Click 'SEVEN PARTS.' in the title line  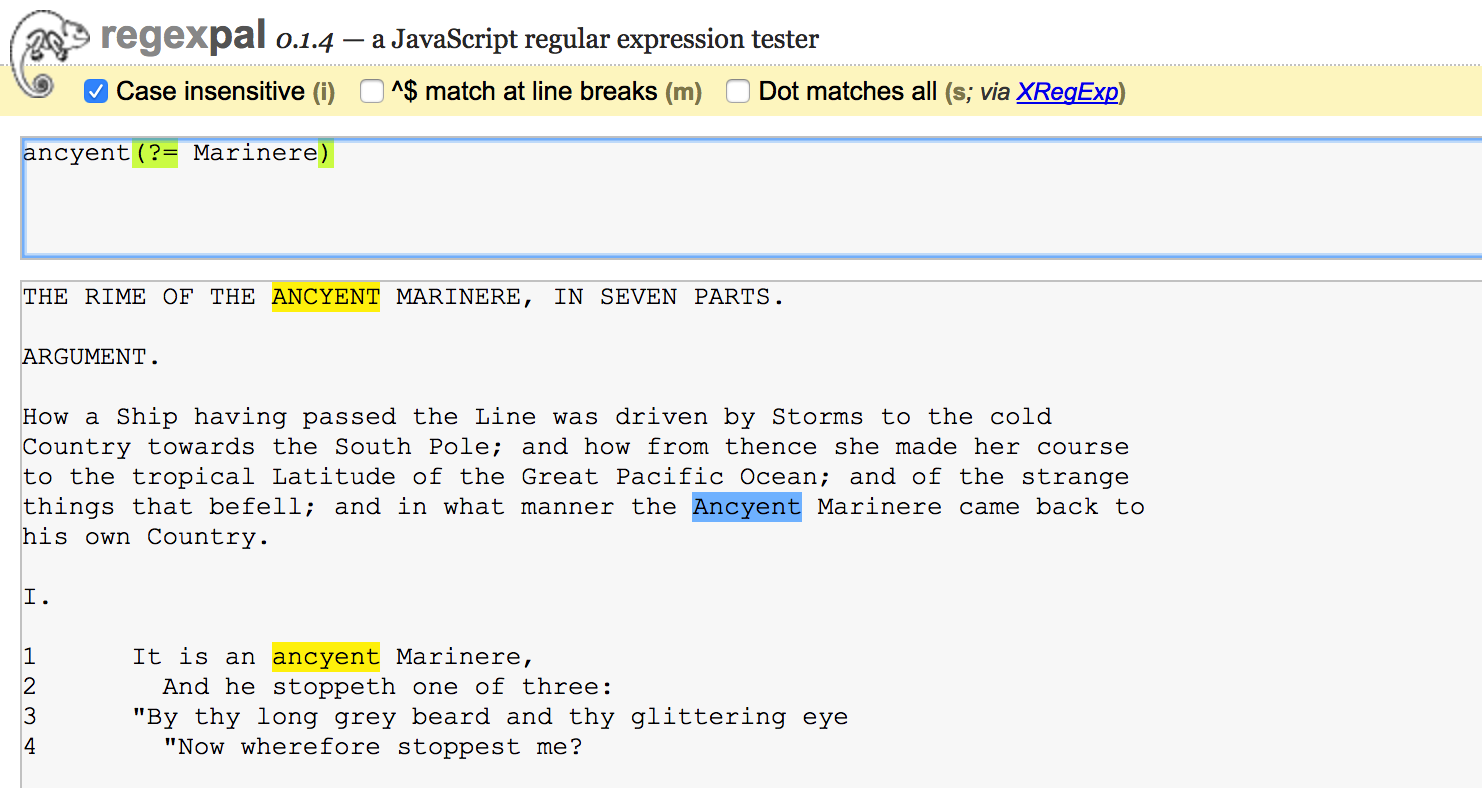click(692, 297)
